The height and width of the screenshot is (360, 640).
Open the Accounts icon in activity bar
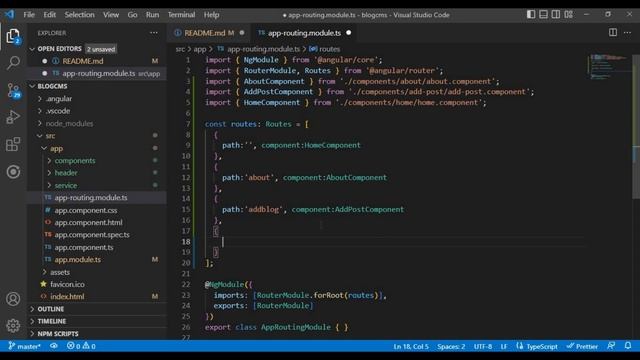(13, 299)
